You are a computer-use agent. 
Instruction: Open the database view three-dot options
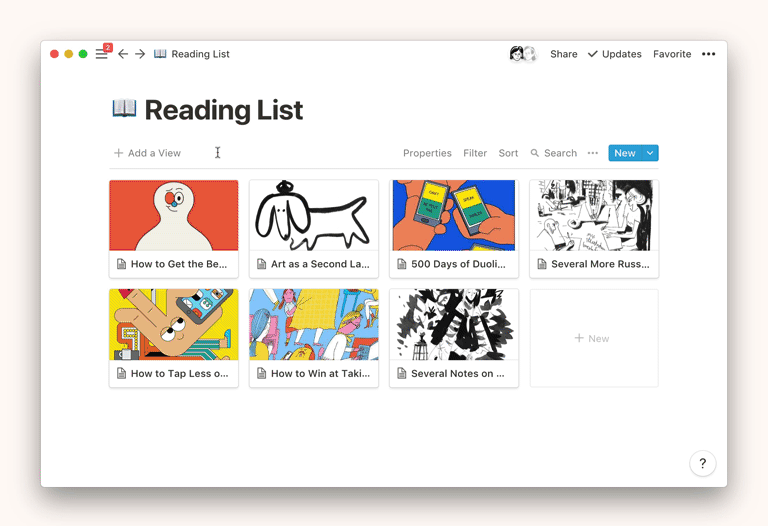pos(593,153)
